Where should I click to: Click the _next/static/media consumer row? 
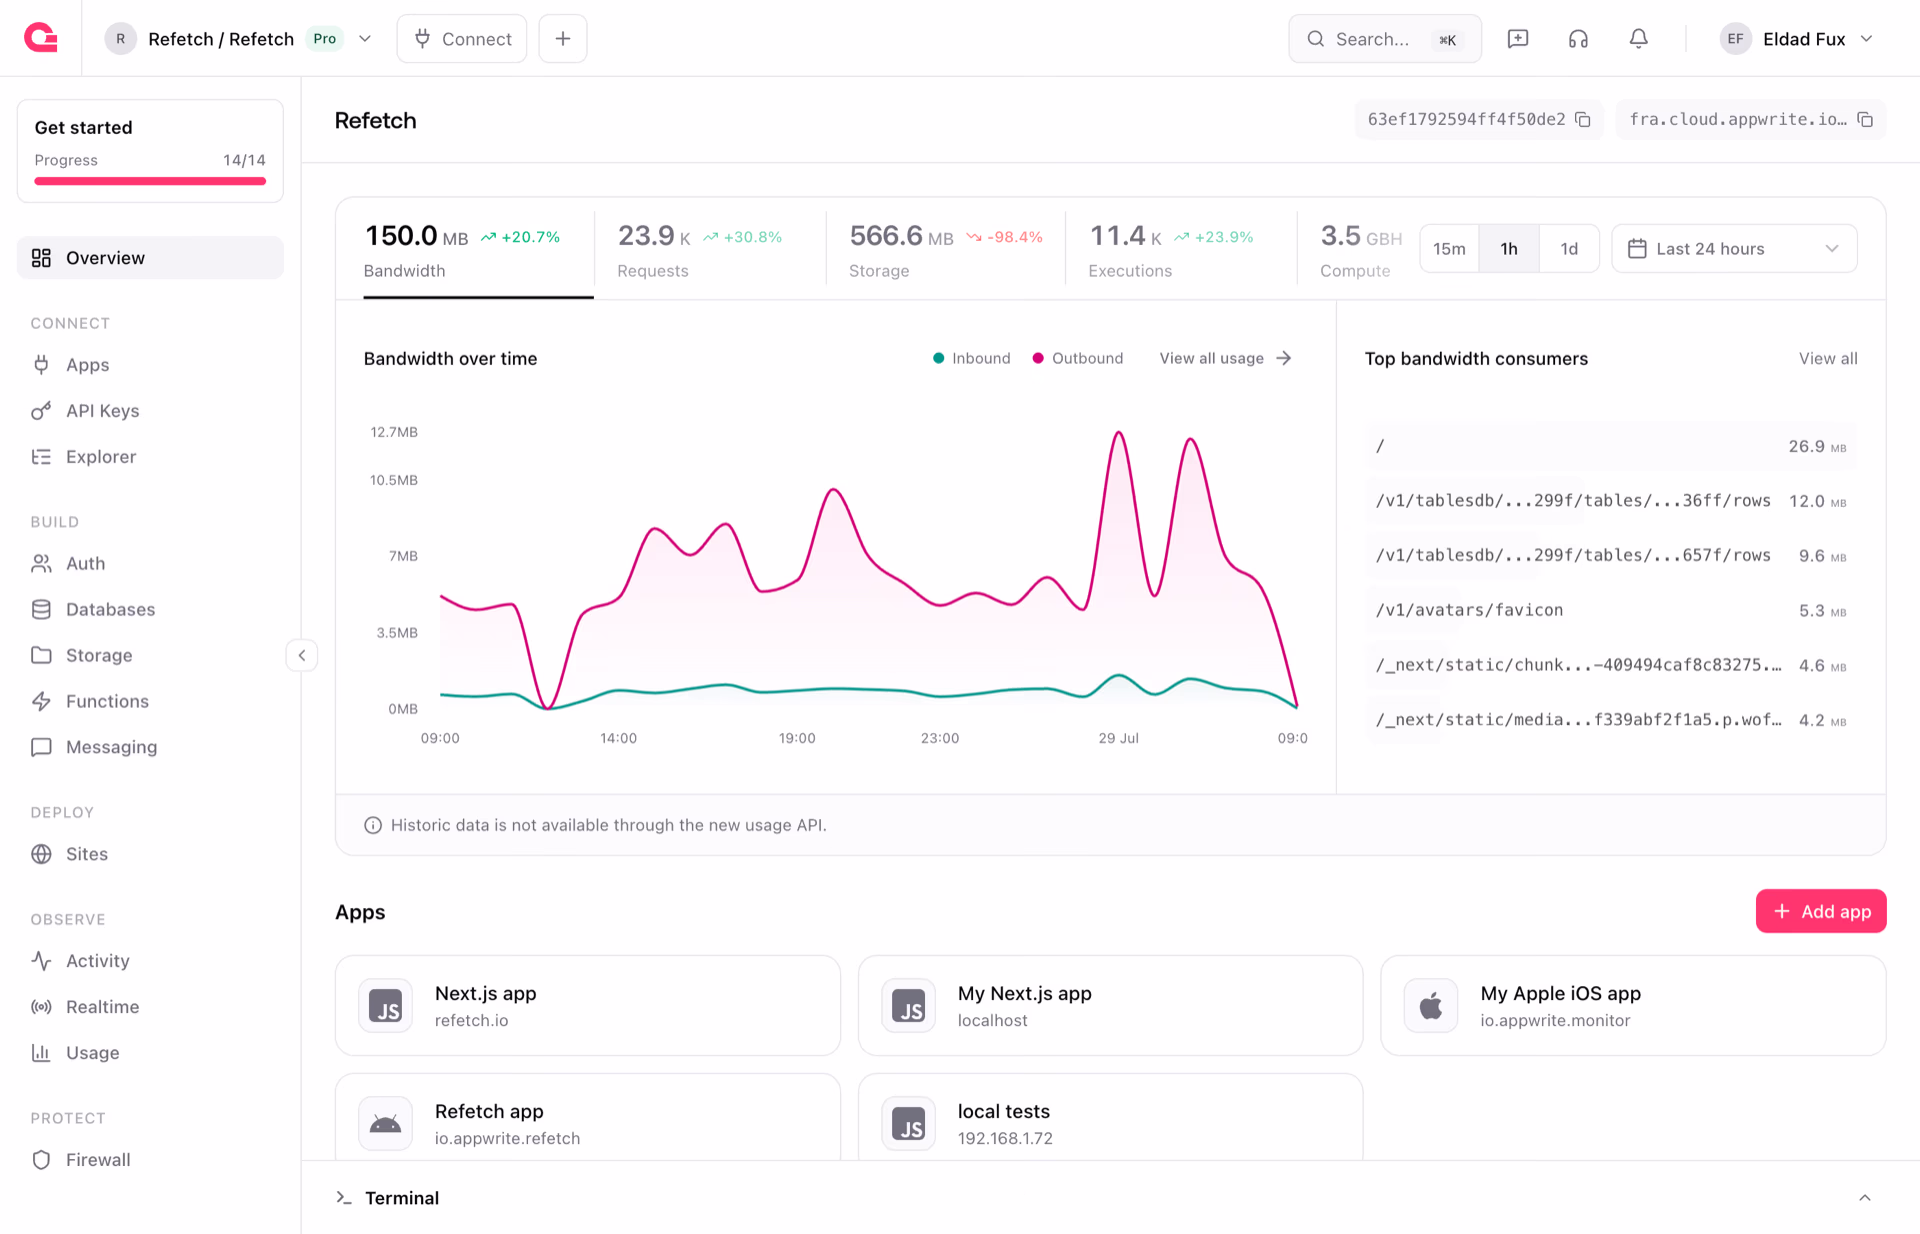(x=1611, y=720)
